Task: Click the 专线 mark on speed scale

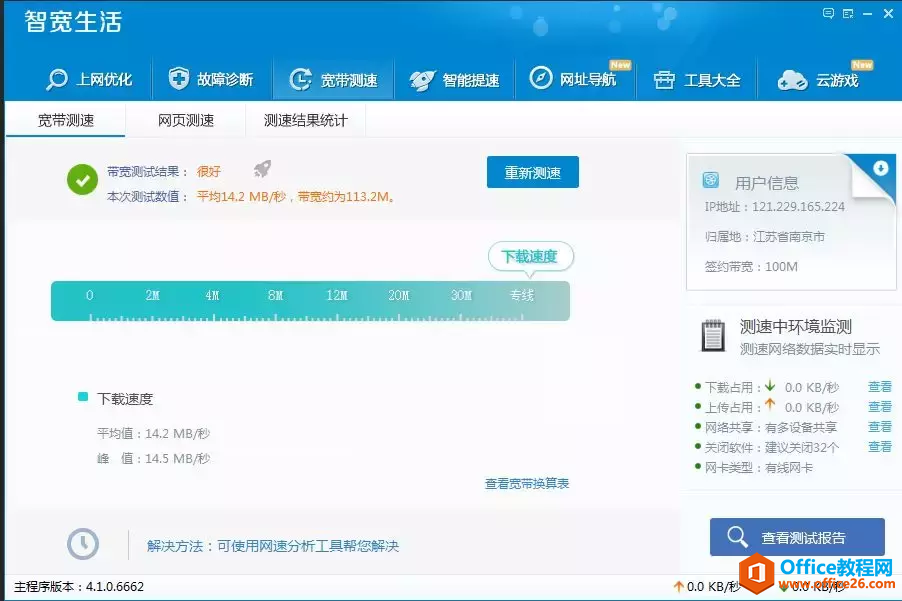Action: coord(522,296)
